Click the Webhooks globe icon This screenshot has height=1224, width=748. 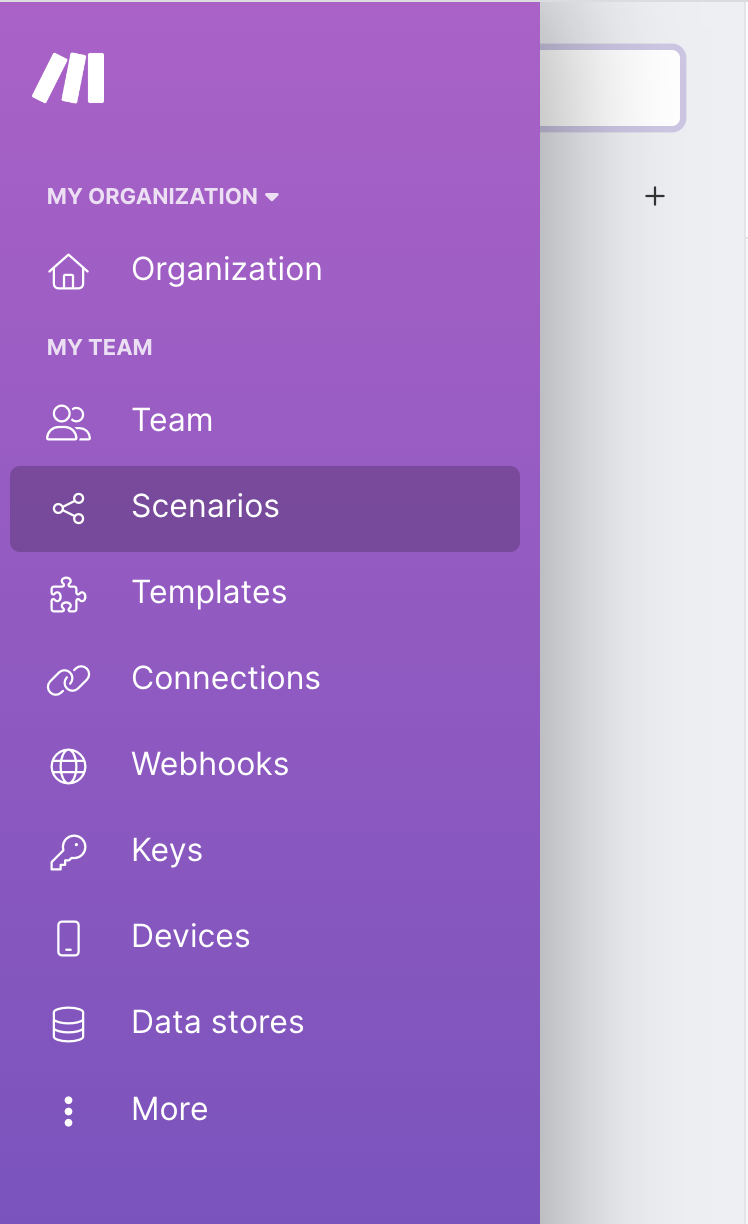click(x=68, y=766)
